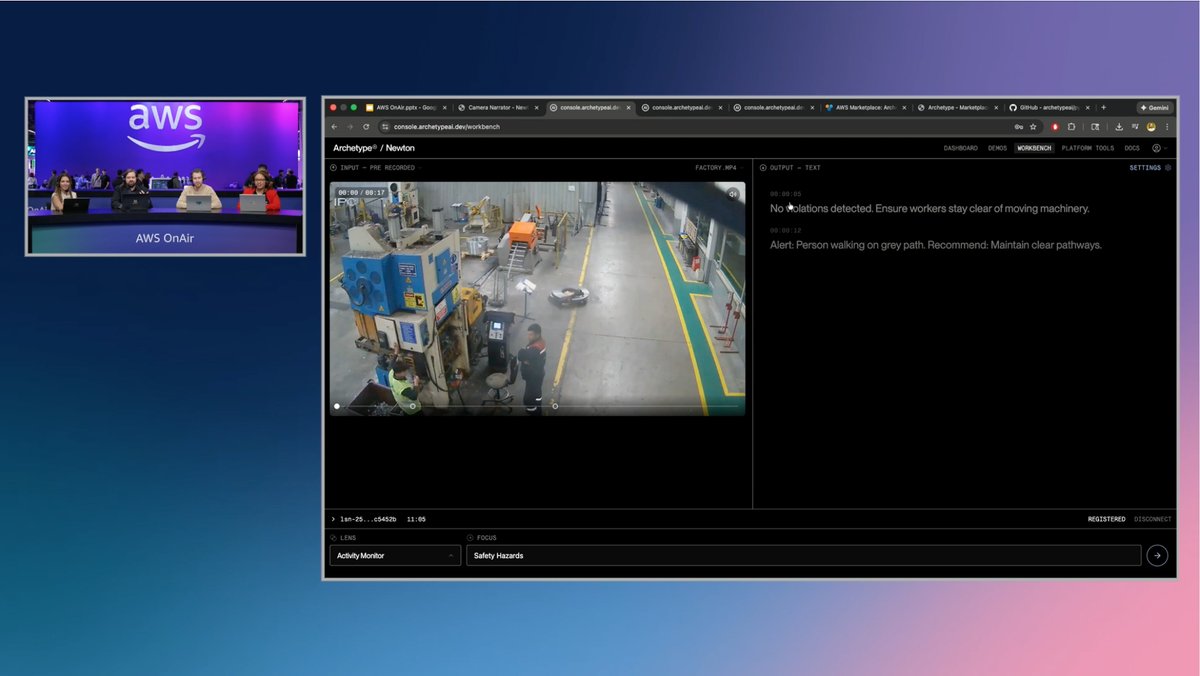Expand the session lsn-25...c5452b chevron
The image size is (1200, 676).
pyautogui.click(x=333, y=519)
